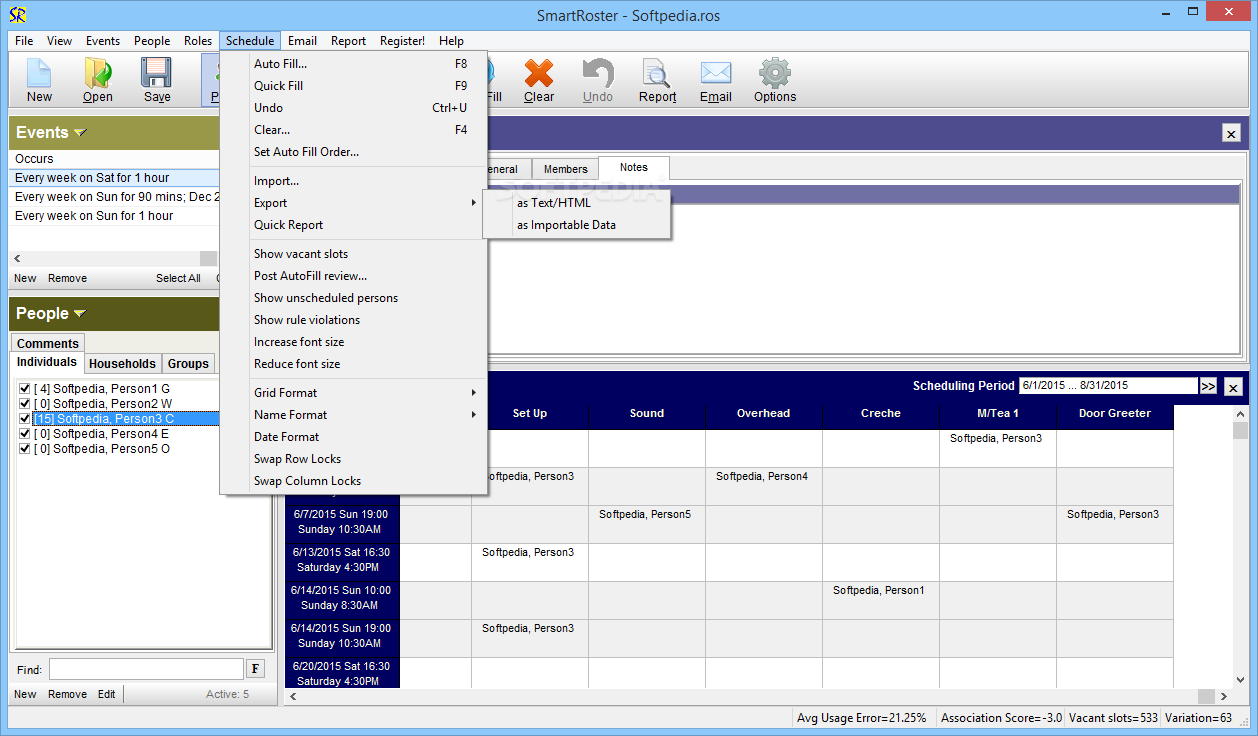Click the SmartRoster app icon in title bar
Viewport: 1258px width, 736px height.
[x=17, y=15]
